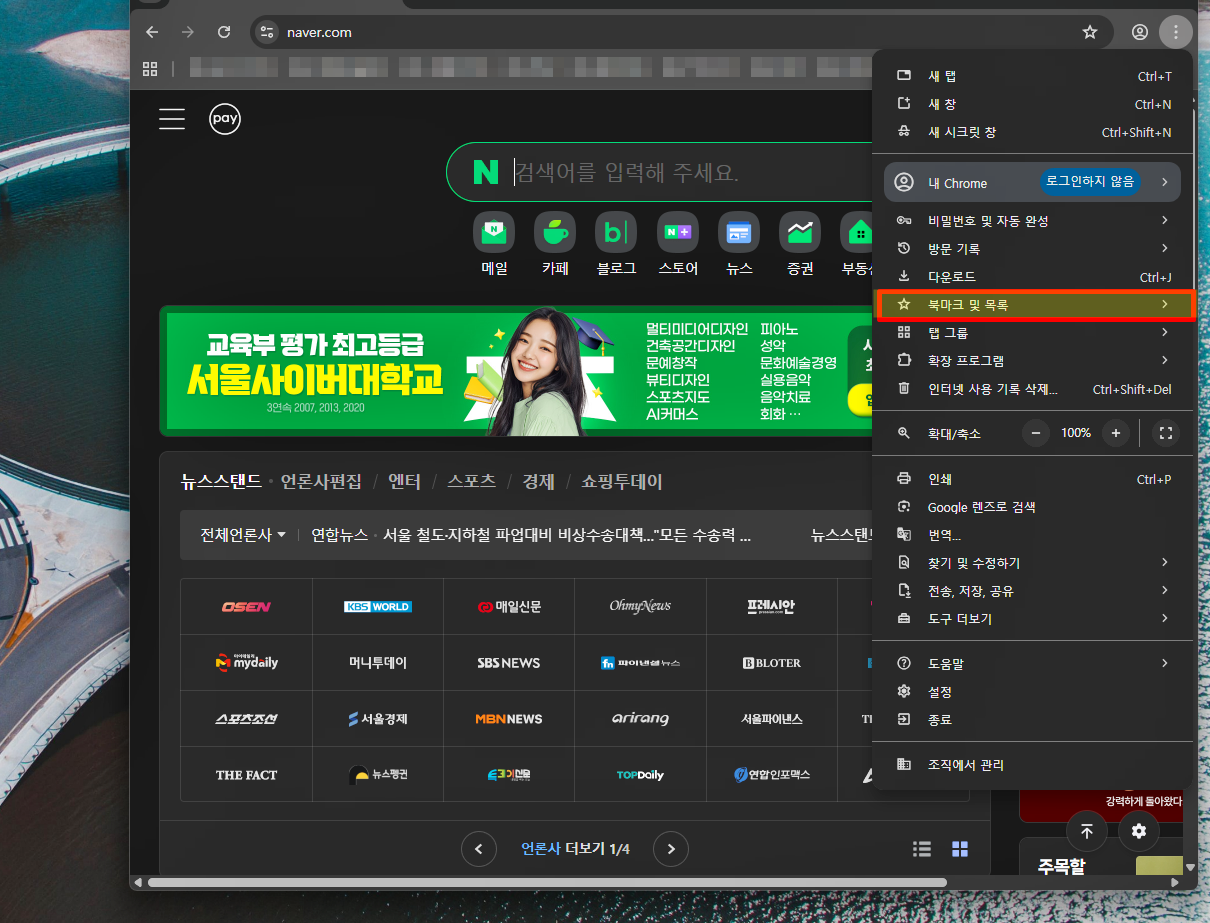Switch to 엔터 tab
The height and width of the screenshot is (923, 1210).
[x=404, y=481]
